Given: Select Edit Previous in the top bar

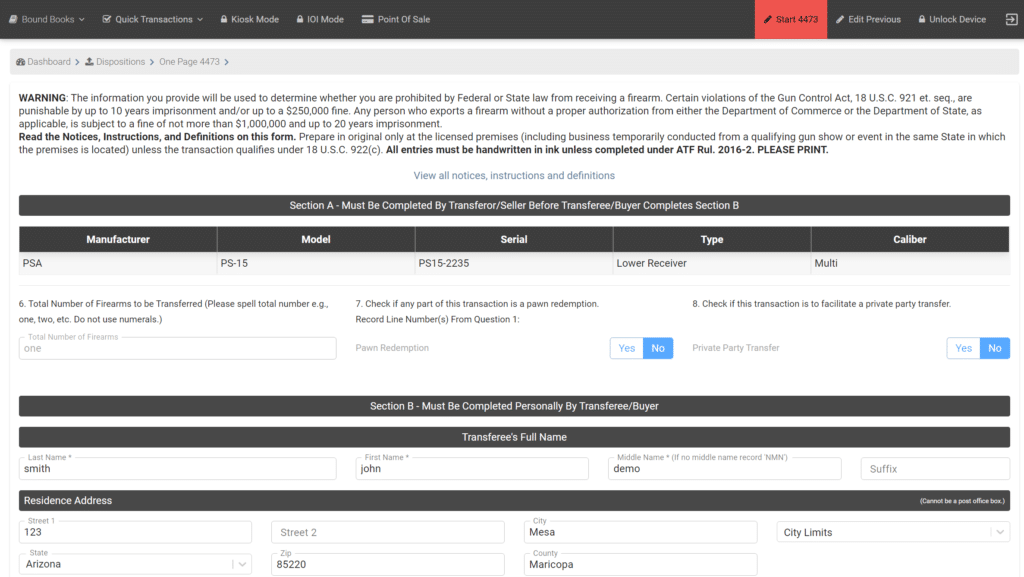Looking at the screenshot, I should 869,18.
